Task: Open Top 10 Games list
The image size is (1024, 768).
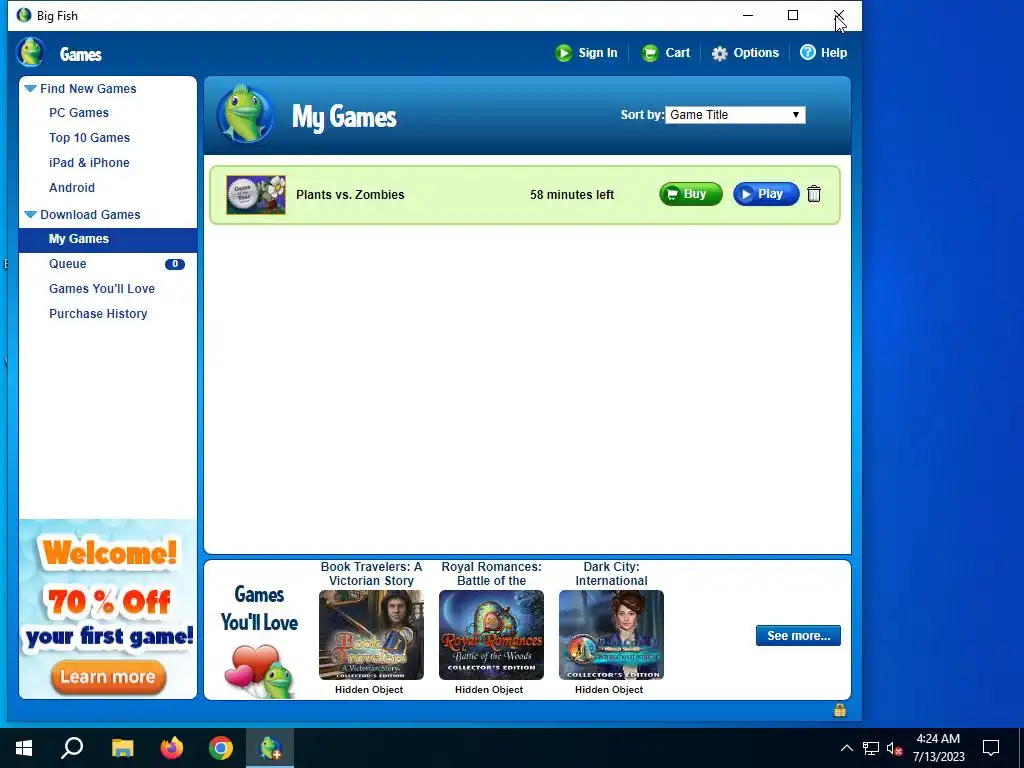Action: (89, 138)
